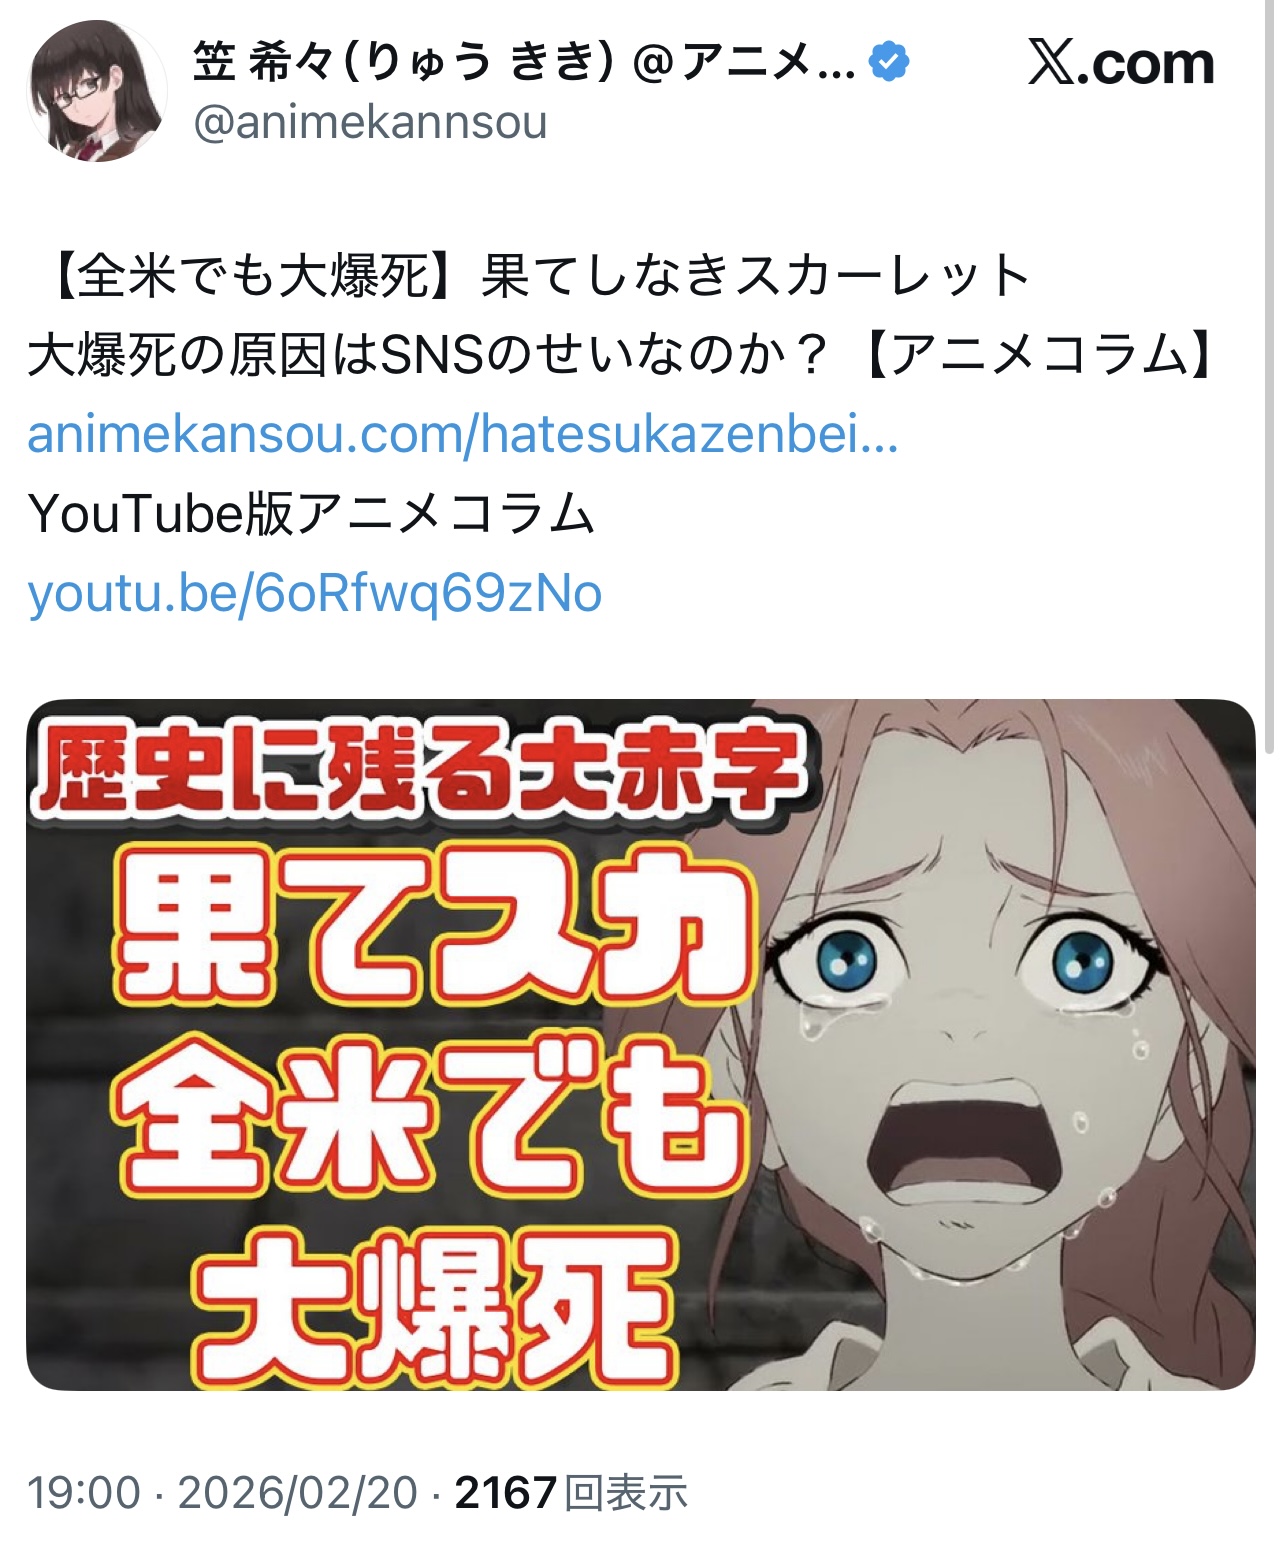Click the tweet line 大爆死の原因はSNSのせいなのか
The width and height of the screenshot is (1283, 1554).
pyautogui.click(x=429, y=355)
